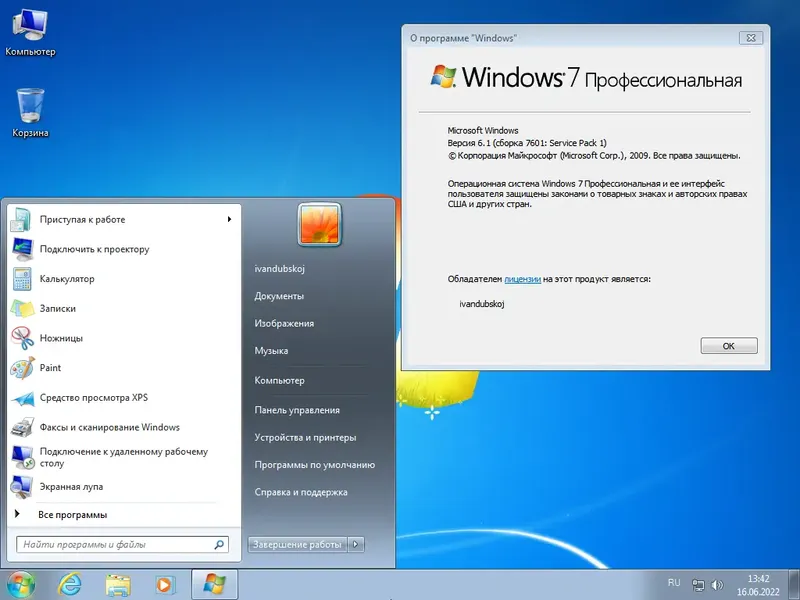Open Программы по умолчанию
Screen dimensions: 800x600
click(x=315, y=465)
